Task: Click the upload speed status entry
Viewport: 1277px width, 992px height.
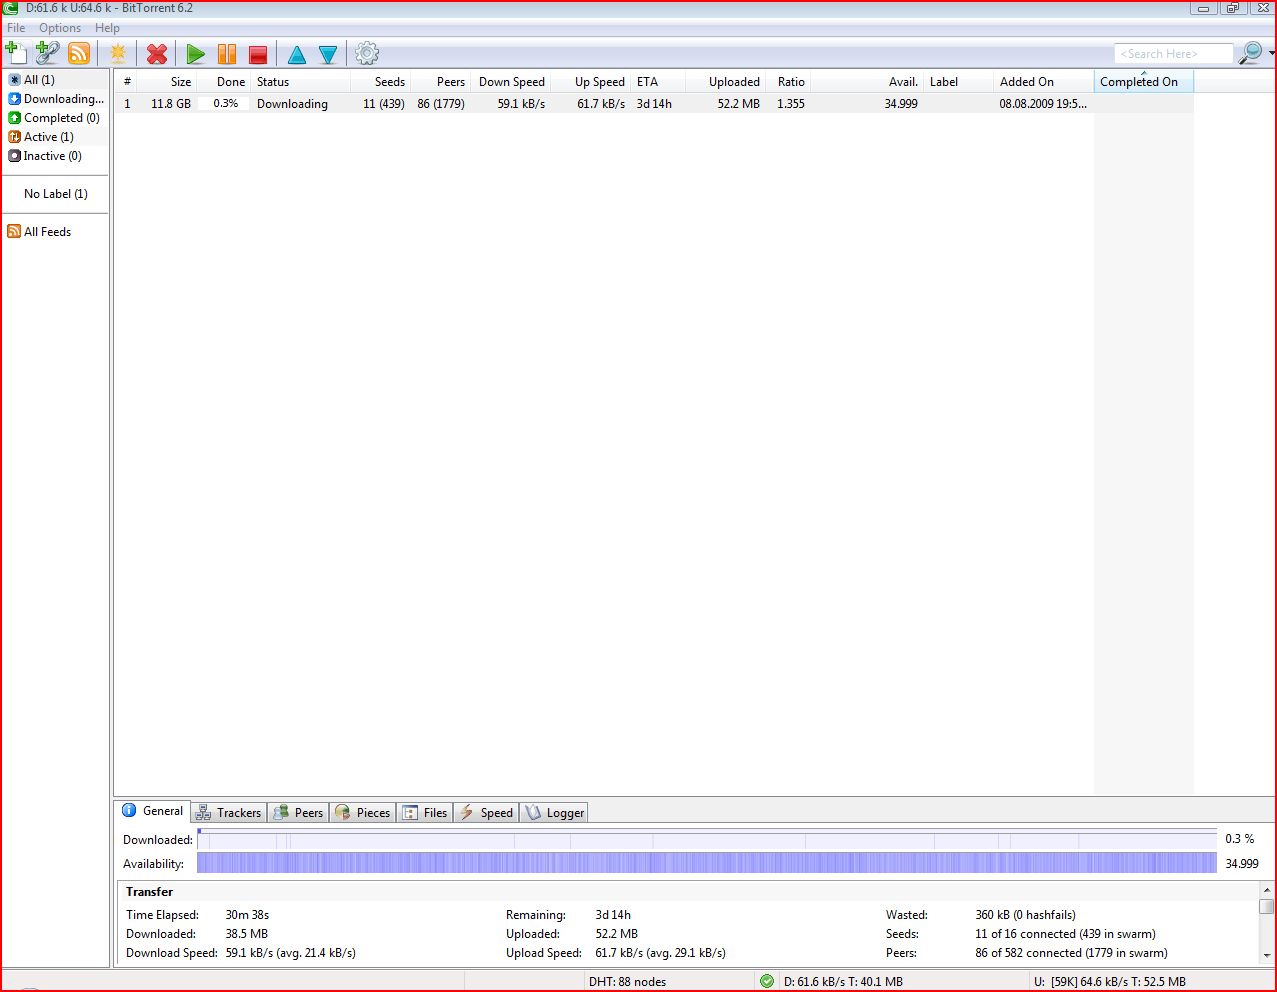Action: click(1110, 982)
